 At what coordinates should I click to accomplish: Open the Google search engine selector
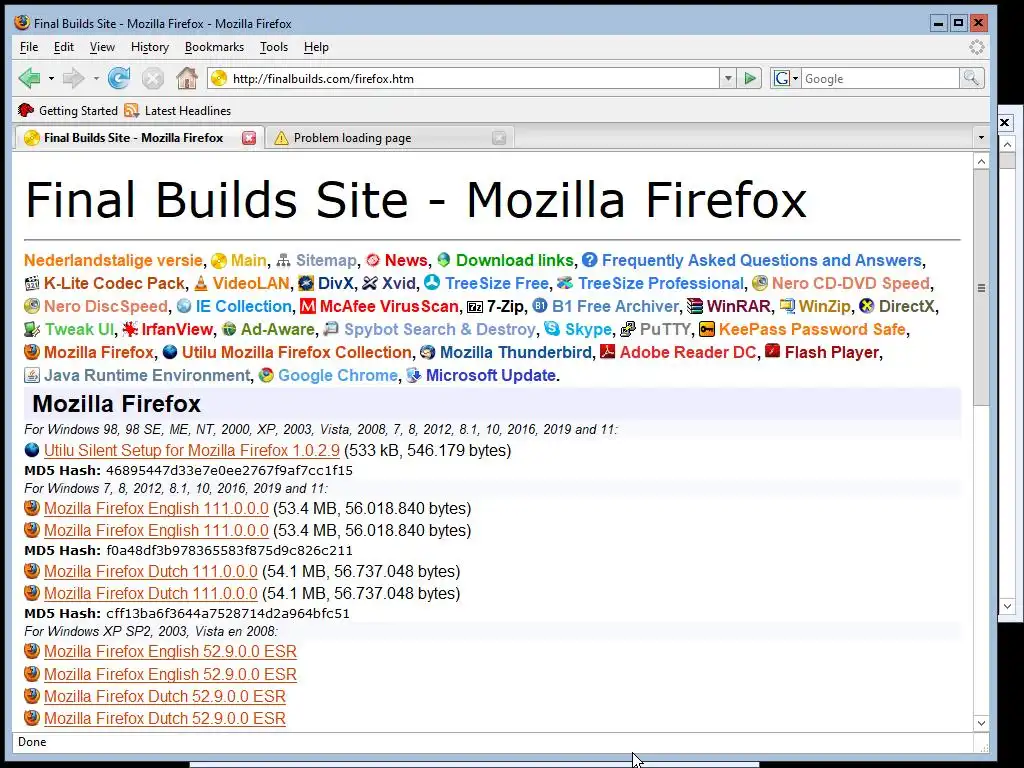786,78
